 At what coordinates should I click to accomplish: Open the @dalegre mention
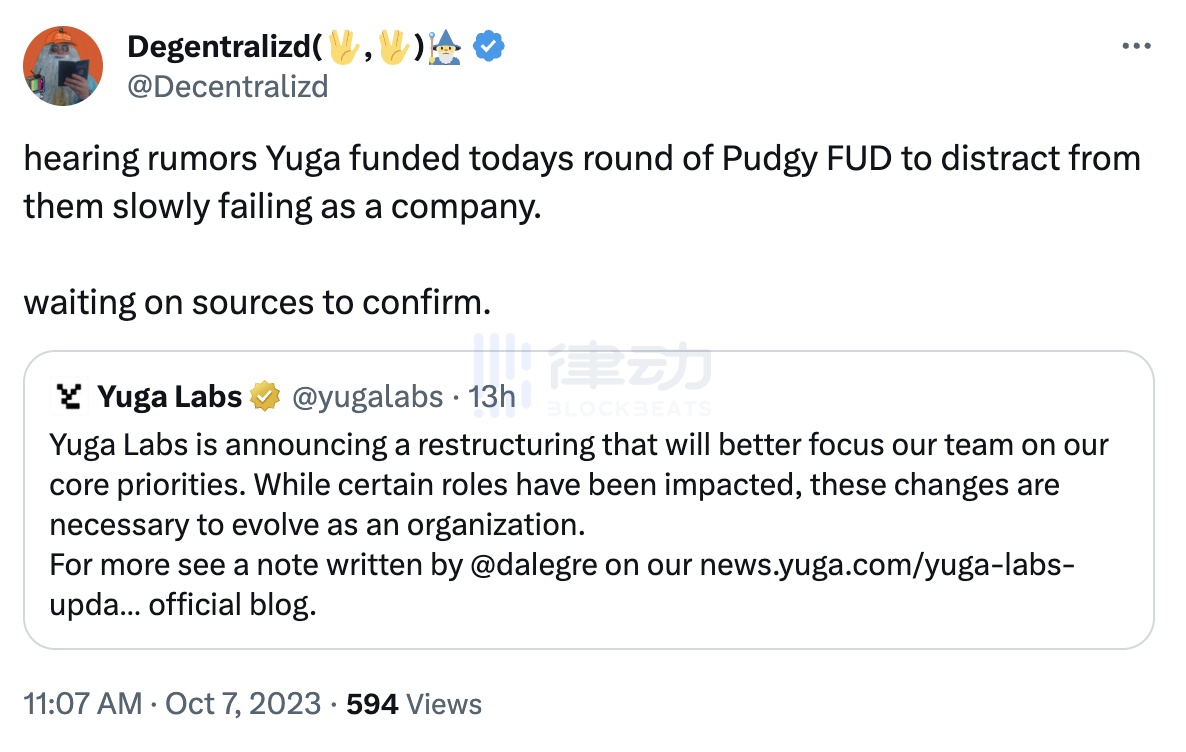pos(533,564)
